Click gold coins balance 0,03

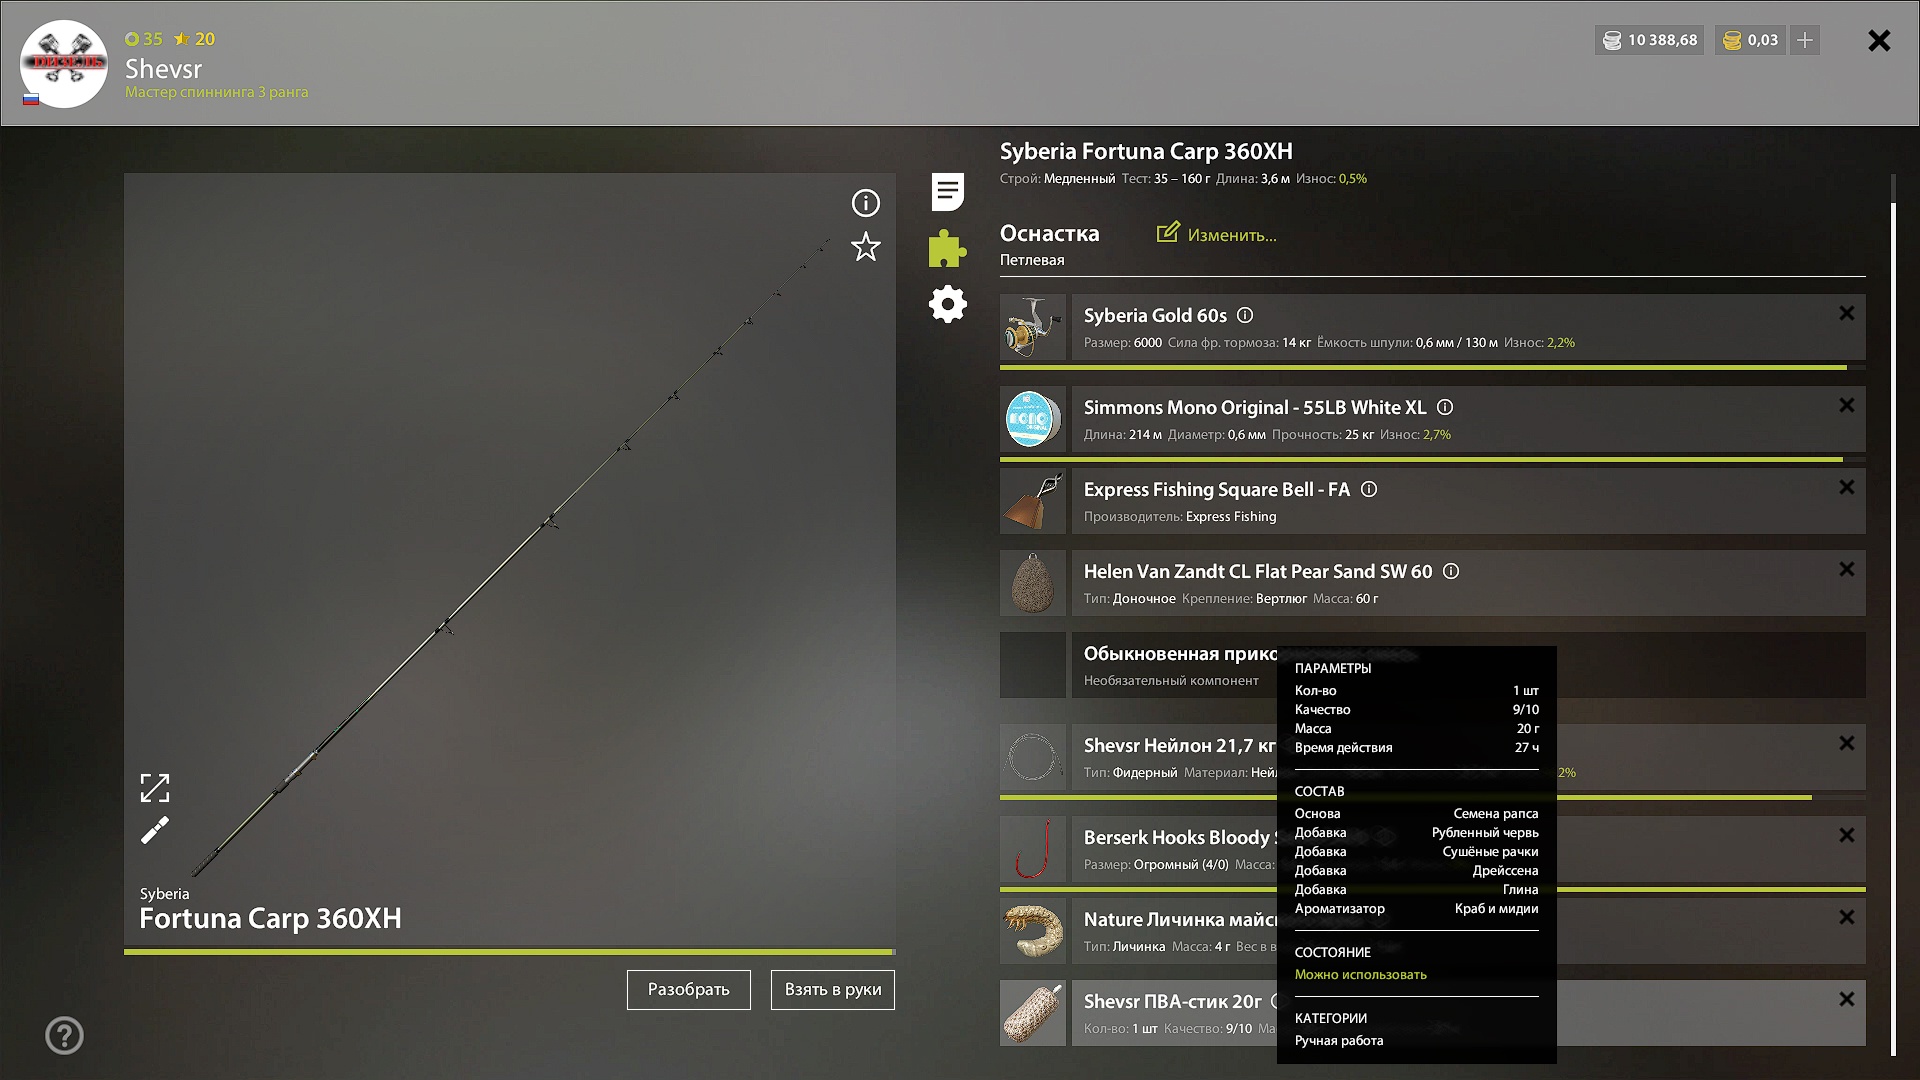(x=1751, y=40)
